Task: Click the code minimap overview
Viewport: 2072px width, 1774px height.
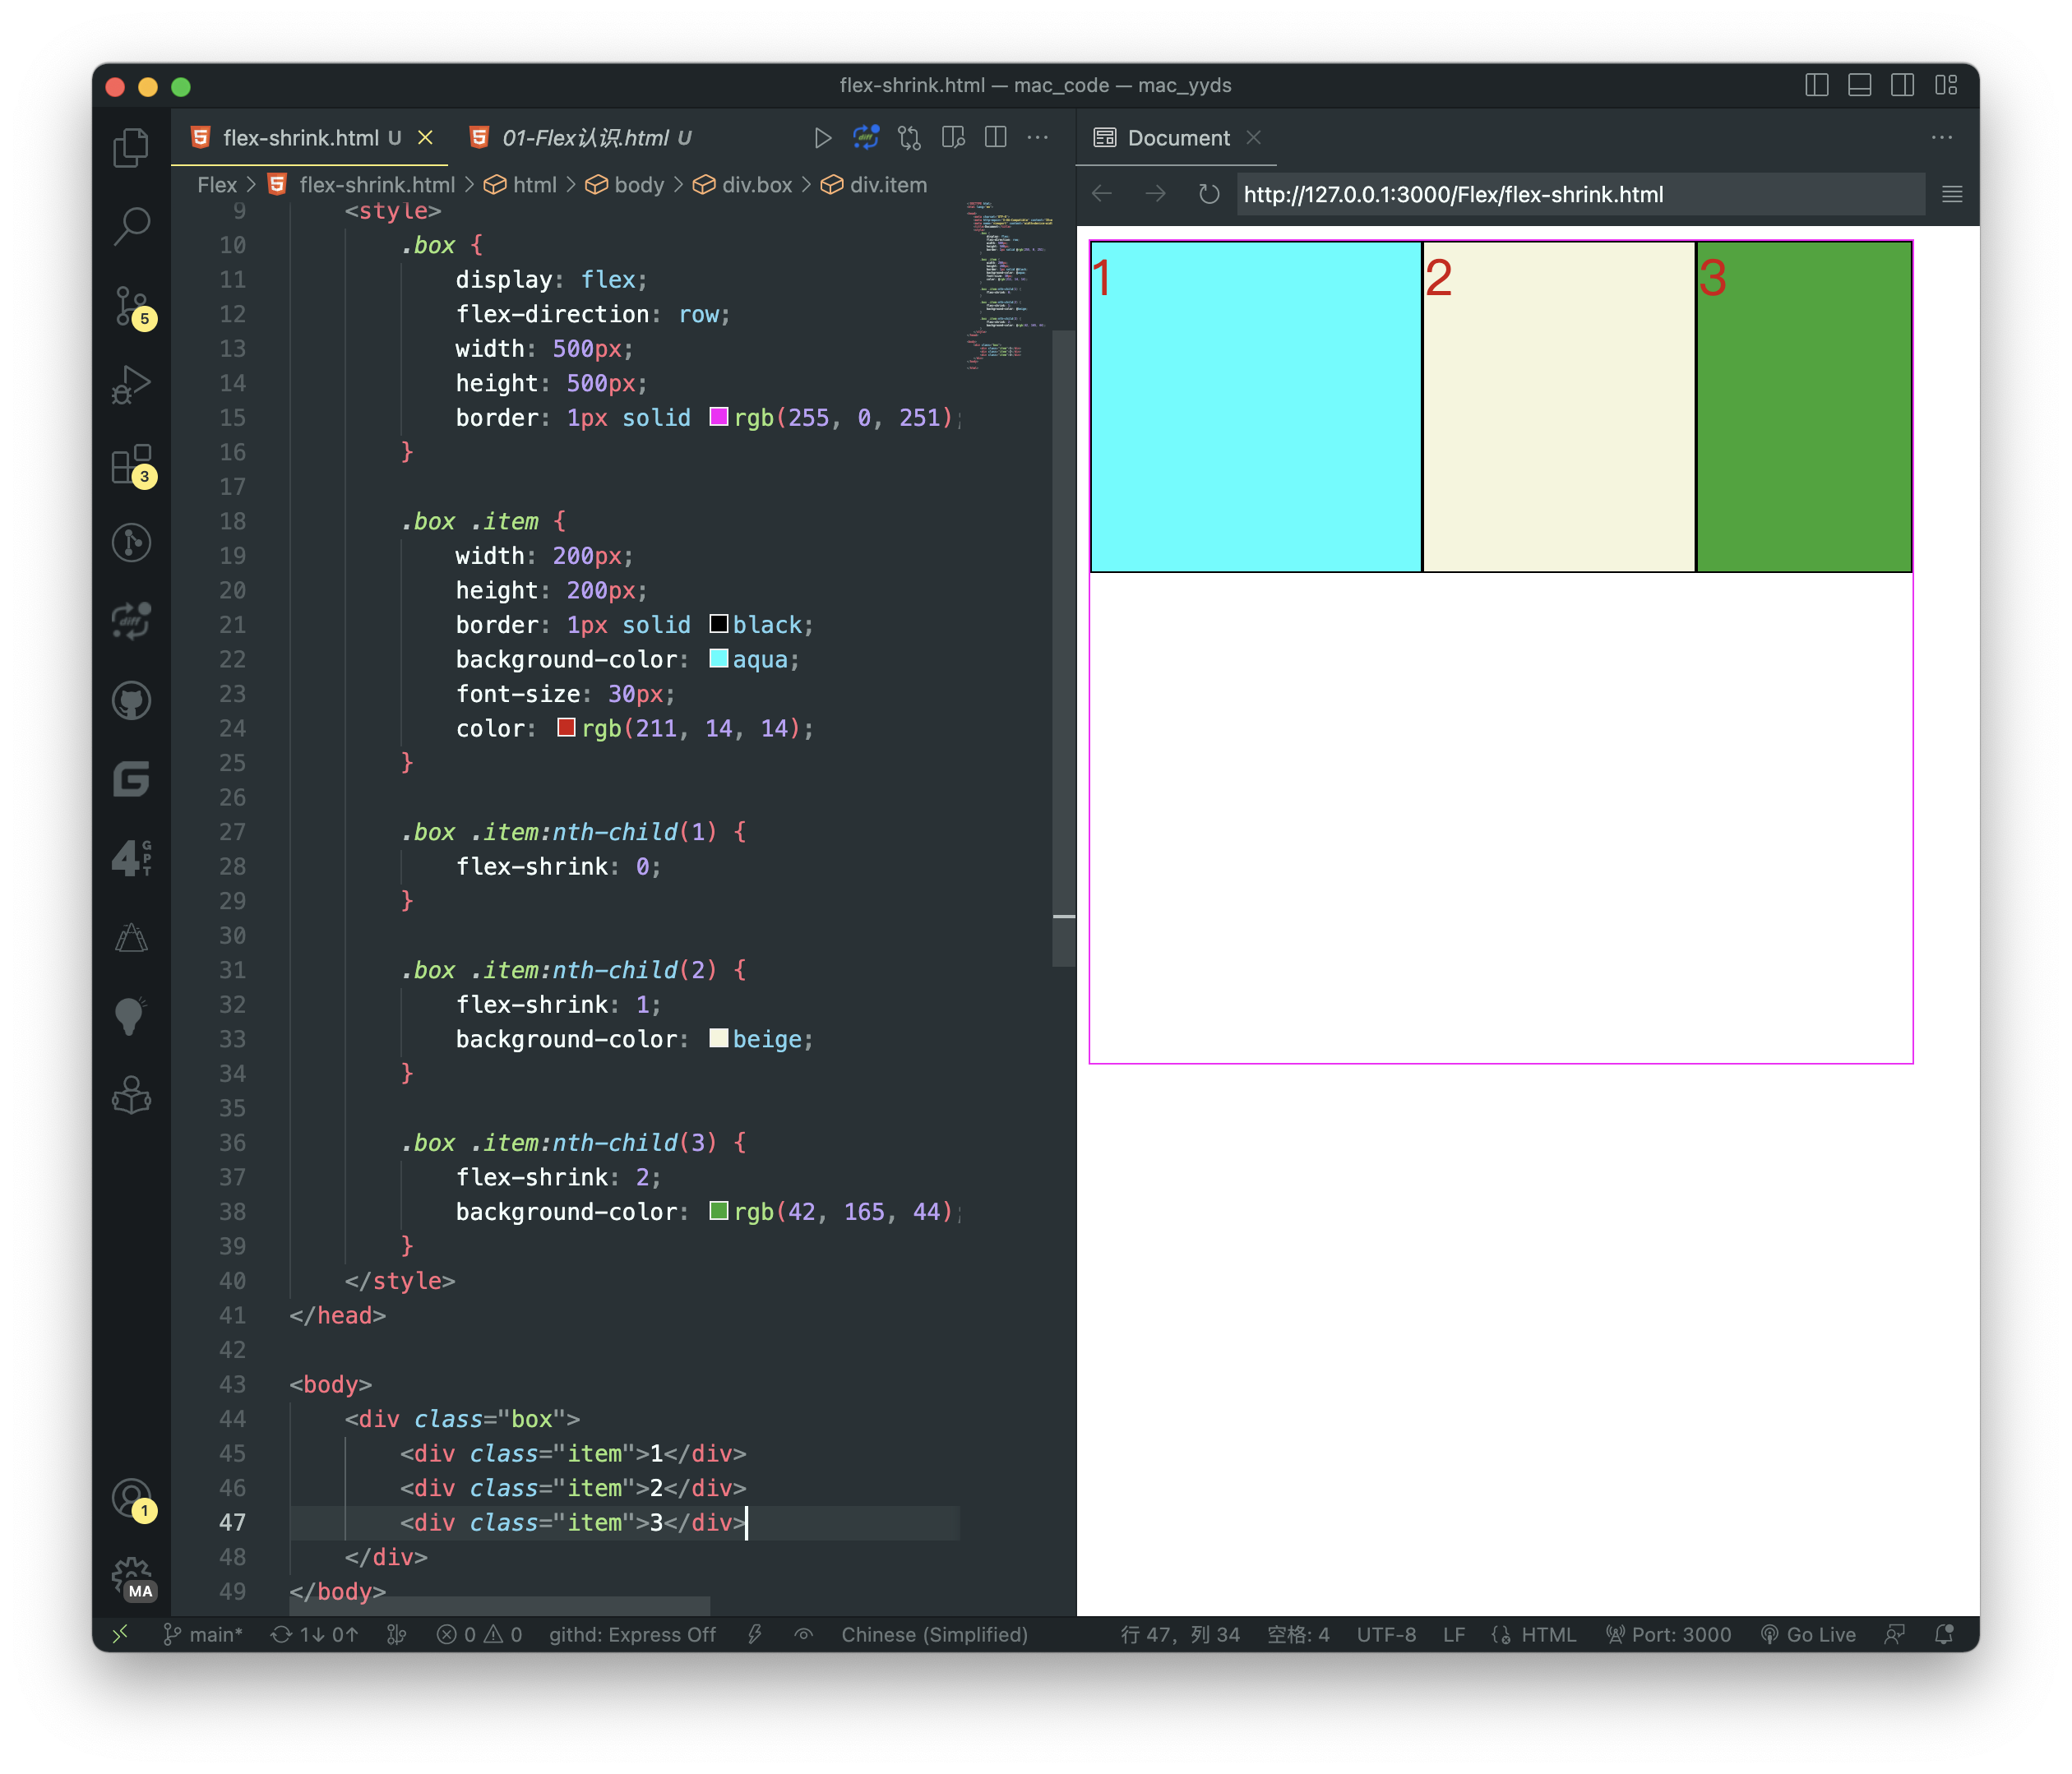Action: 1008,285
